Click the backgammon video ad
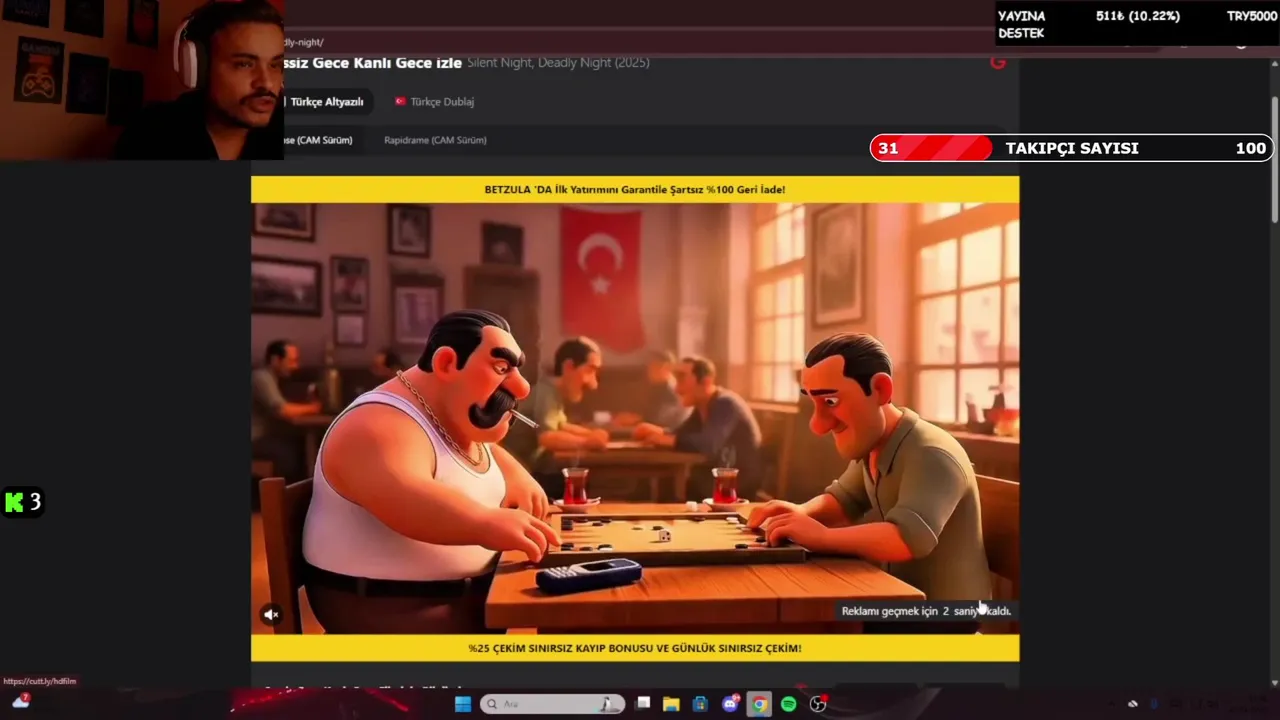This screenshot has width=1280, height=720. [635, 418]
